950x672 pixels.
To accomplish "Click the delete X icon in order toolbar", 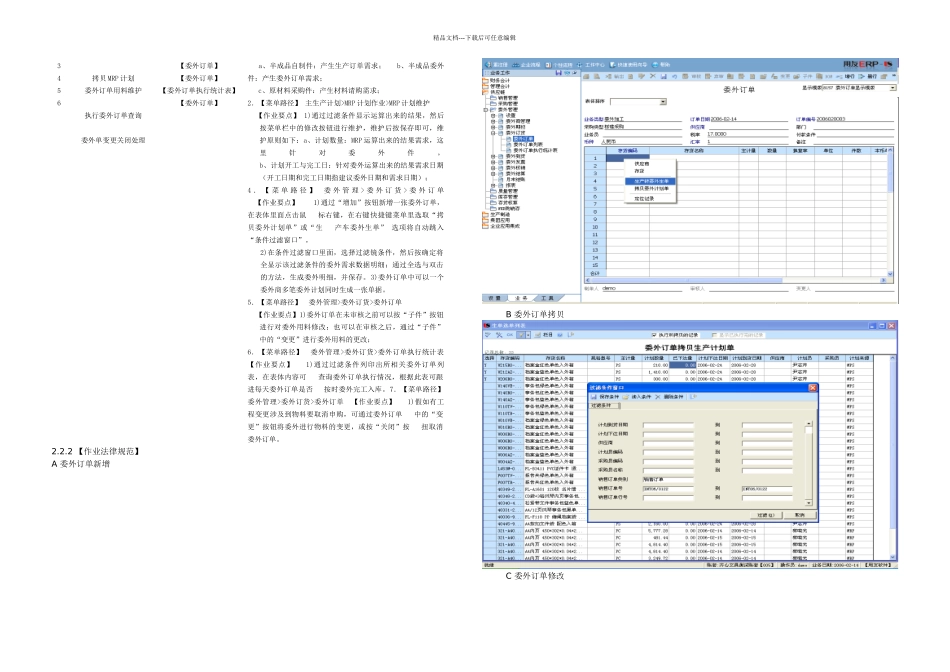I will coord(653,76).
